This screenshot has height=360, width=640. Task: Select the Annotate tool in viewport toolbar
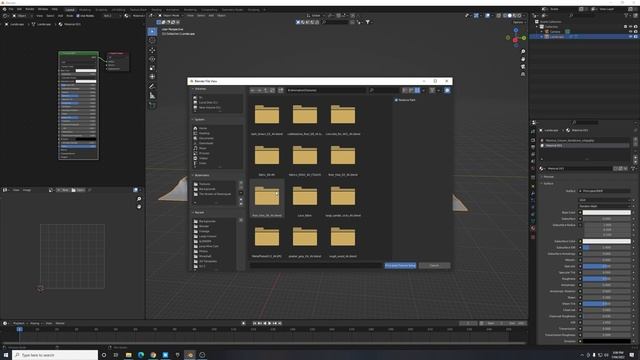pos(152,86)
